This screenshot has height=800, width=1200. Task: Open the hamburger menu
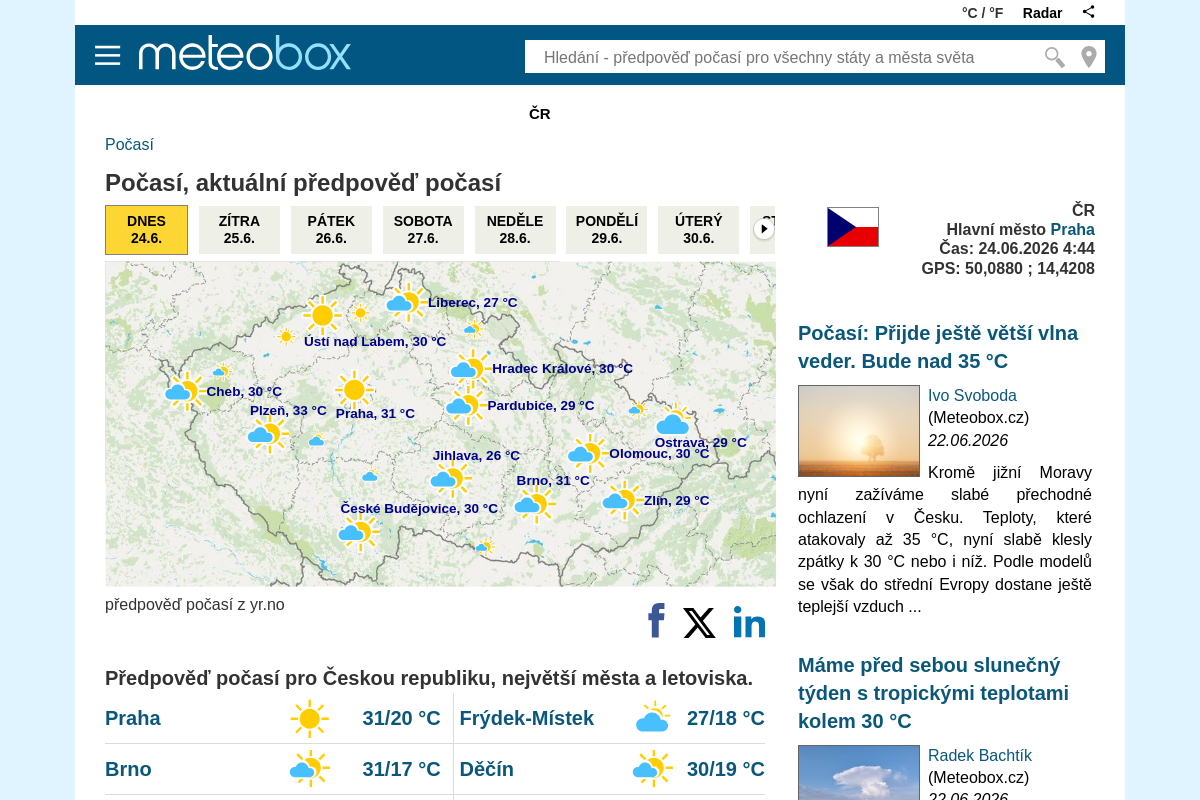(107, 55)
